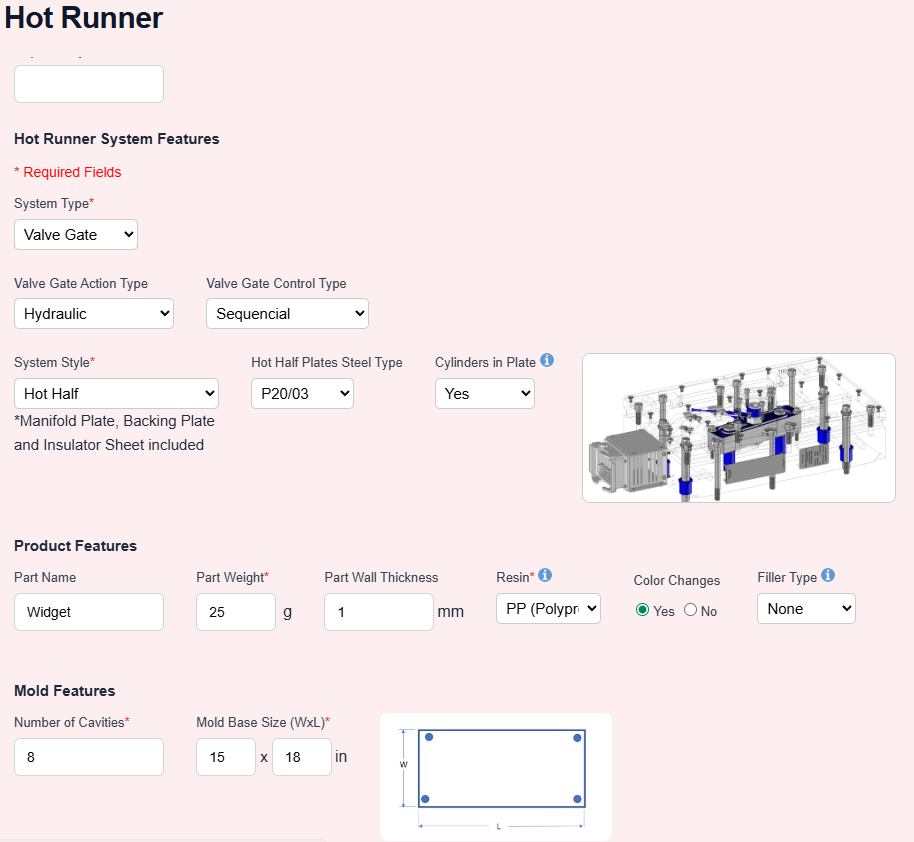Screen dimensions: 914x842
Task: Click the Number of Cavities input field
Action: (89, 757)
